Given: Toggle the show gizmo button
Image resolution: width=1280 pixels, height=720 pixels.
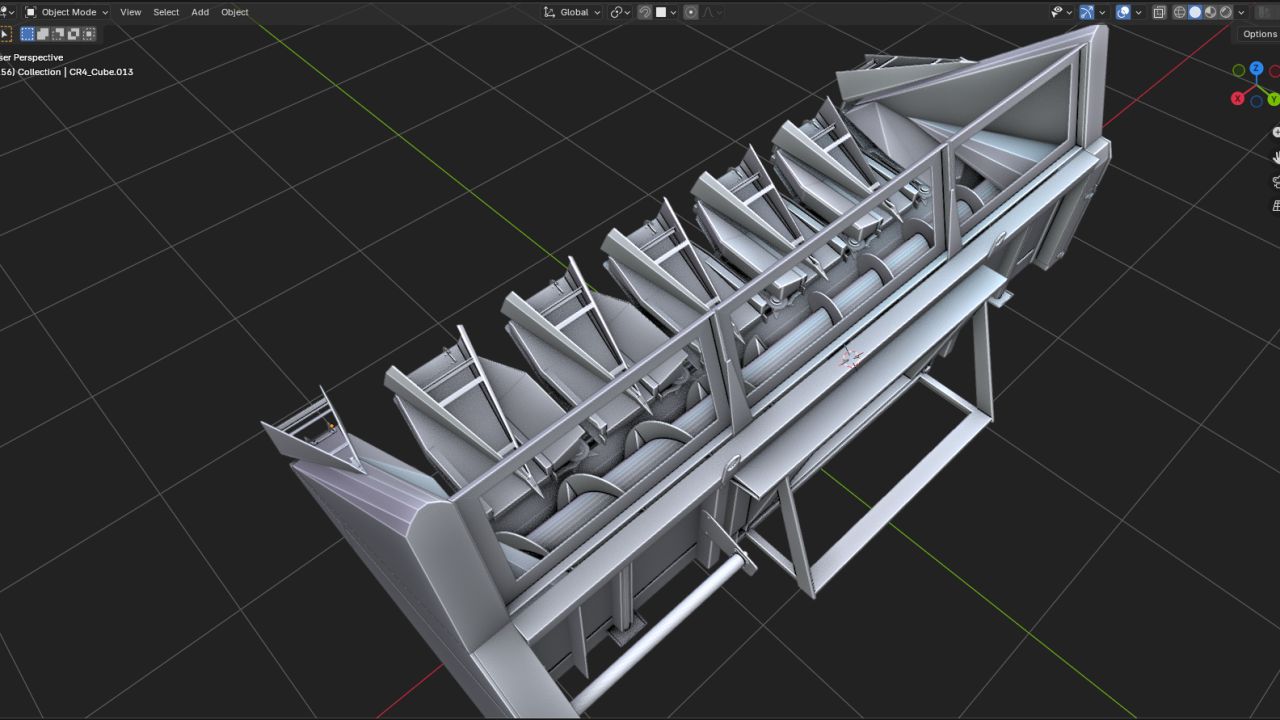Looking at the screenshot, I should click(x=1086, y=12).
